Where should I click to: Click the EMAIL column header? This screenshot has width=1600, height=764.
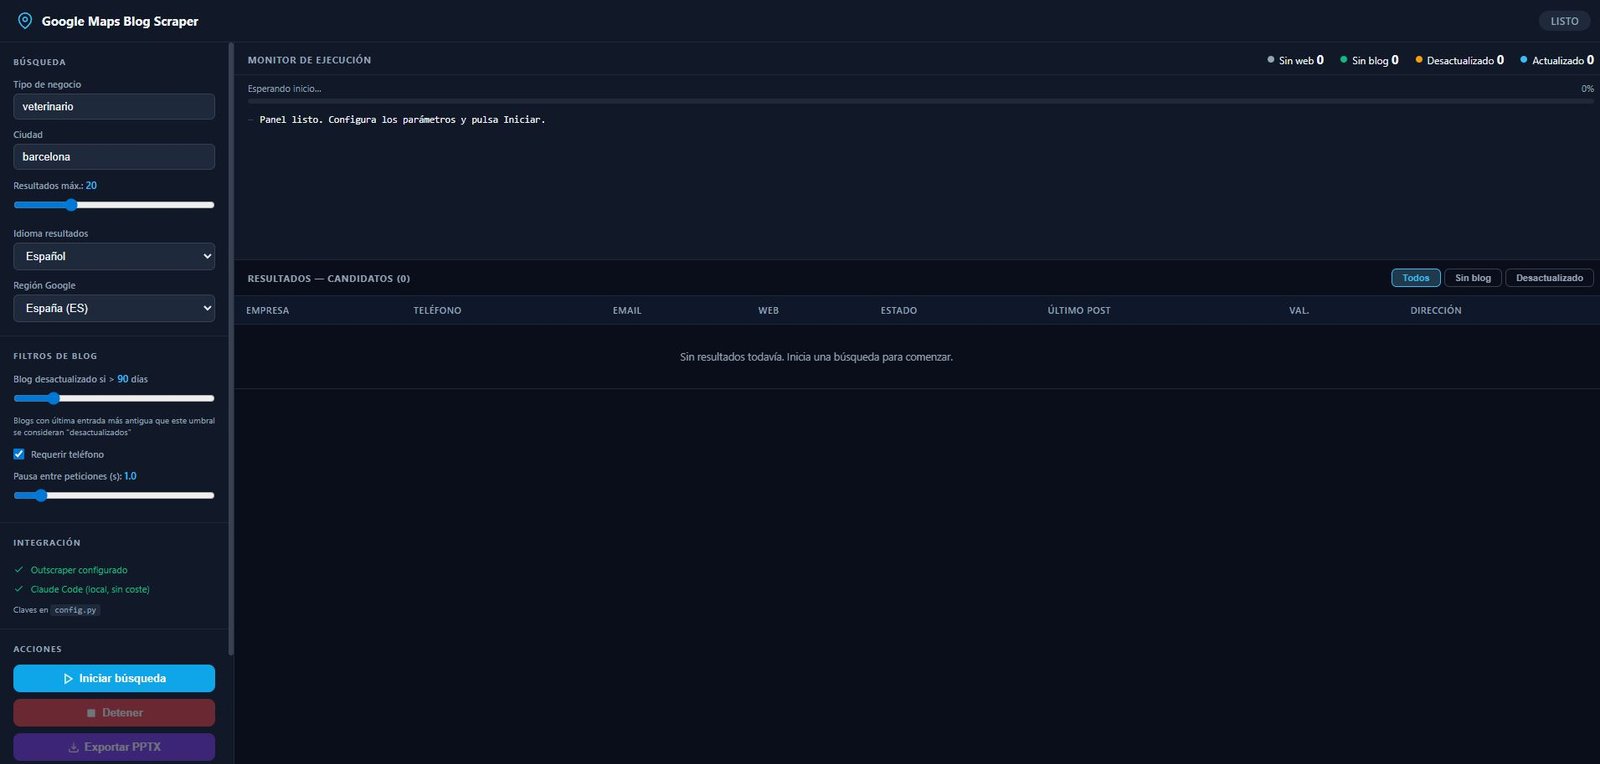[627, 311]
